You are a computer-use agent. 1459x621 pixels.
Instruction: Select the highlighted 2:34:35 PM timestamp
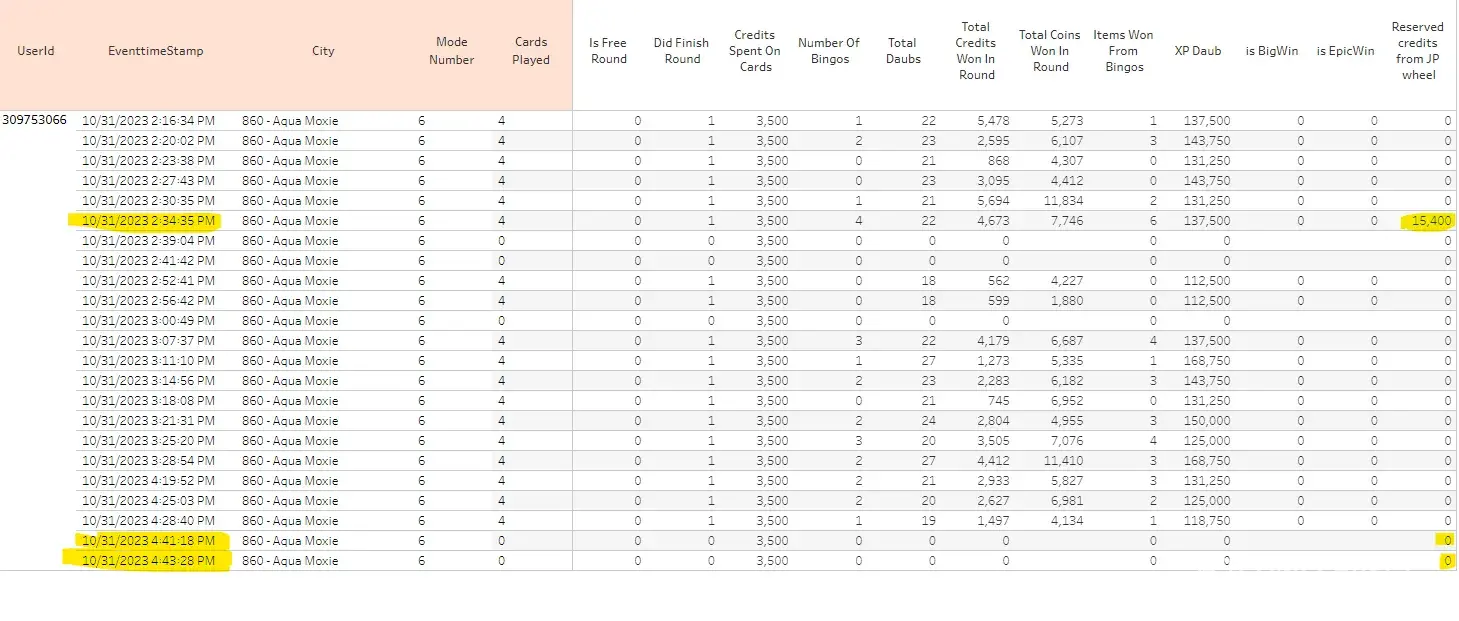point(148,221)
